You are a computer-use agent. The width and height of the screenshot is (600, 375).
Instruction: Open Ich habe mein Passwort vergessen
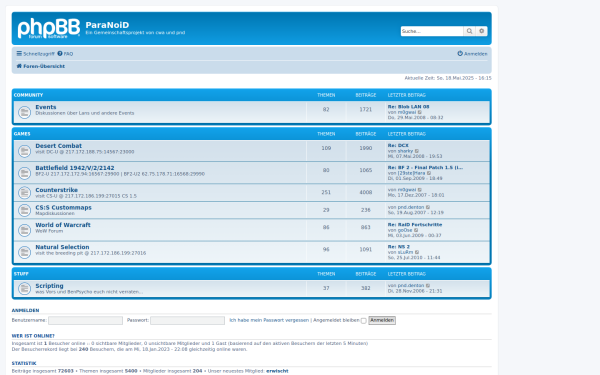coord(269,320)
